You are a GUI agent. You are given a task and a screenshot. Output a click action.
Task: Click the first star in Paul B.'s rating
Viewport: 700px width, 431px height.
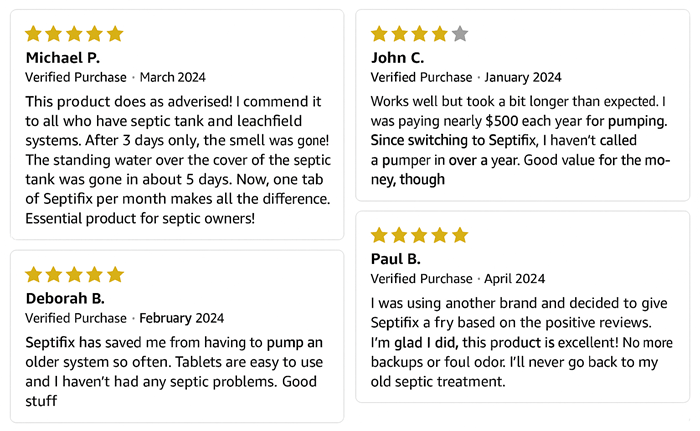pyautogui.click(x=380, y=236)
